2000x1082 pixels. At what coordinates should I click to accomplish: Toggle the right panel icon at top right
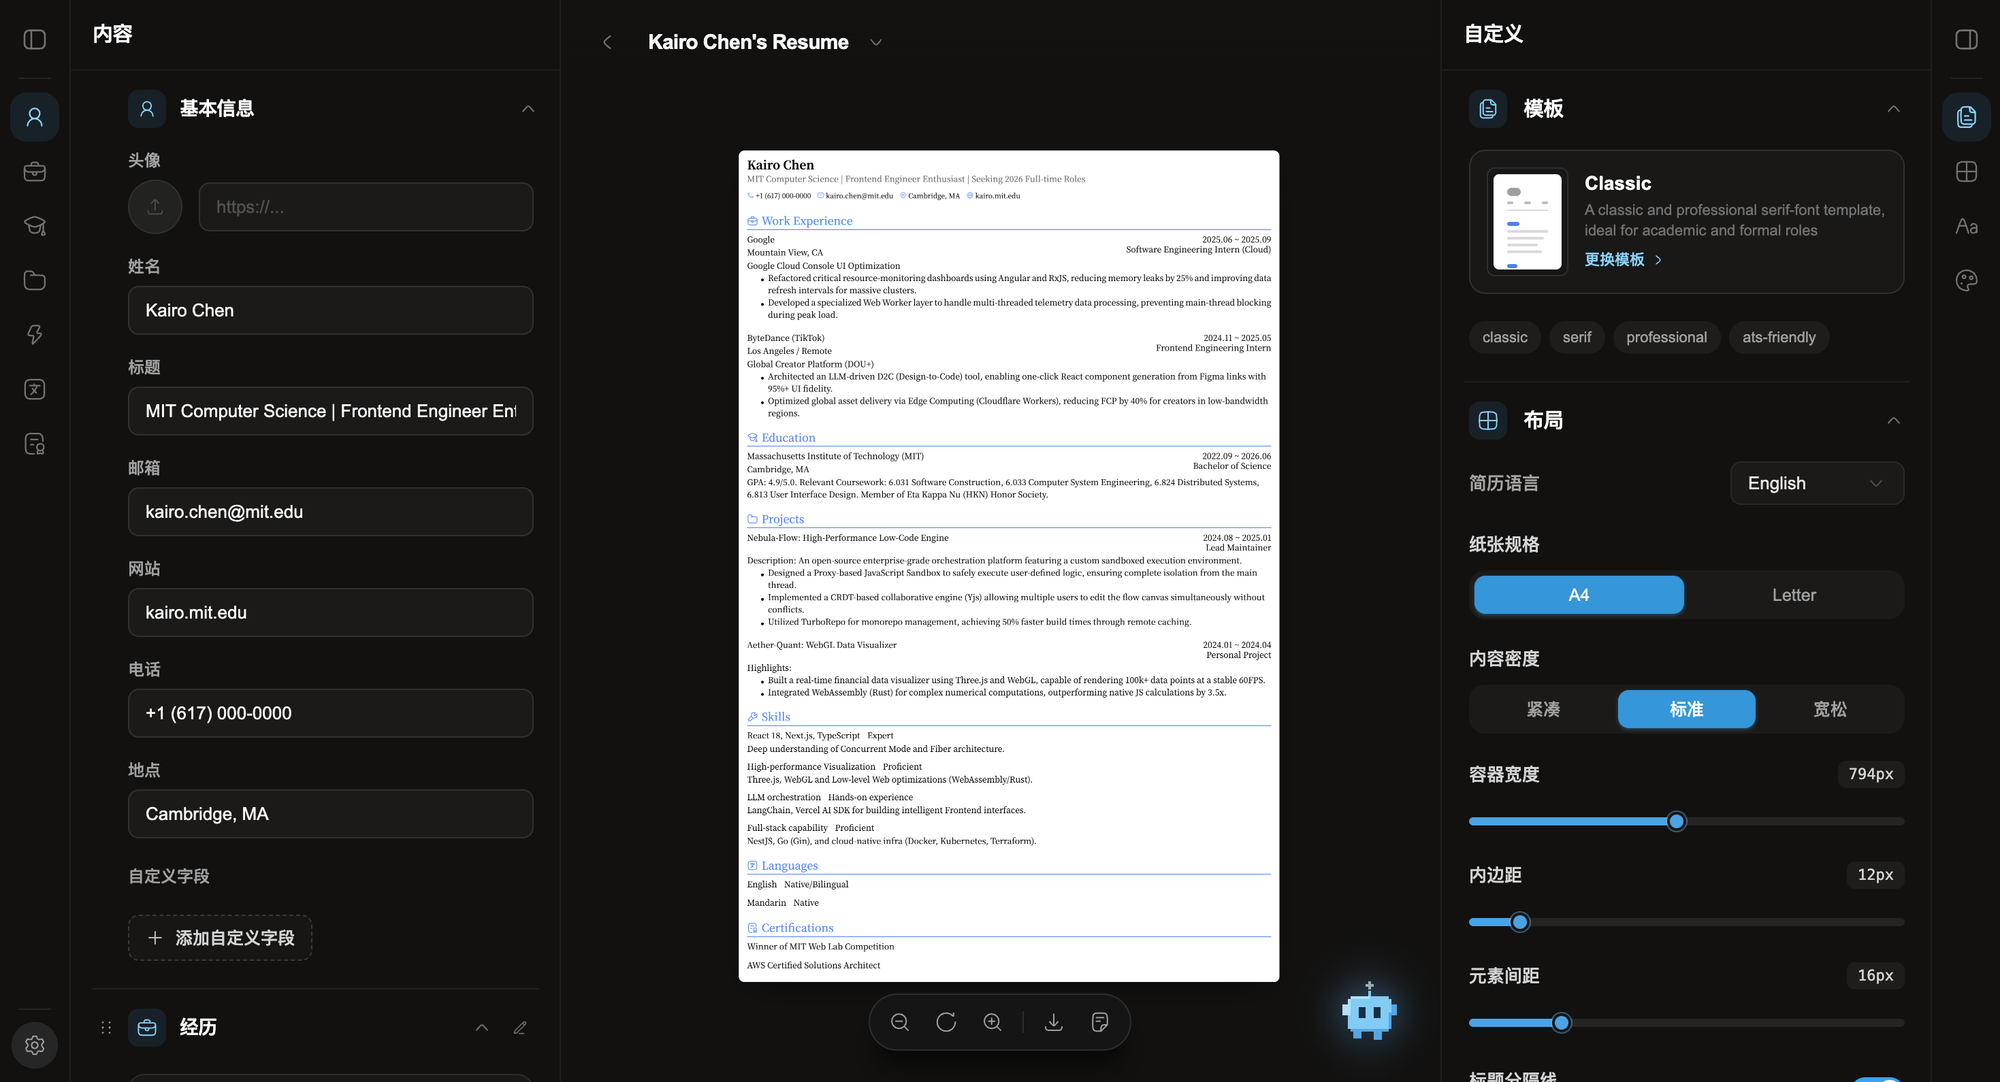(x=1966, y=40)
